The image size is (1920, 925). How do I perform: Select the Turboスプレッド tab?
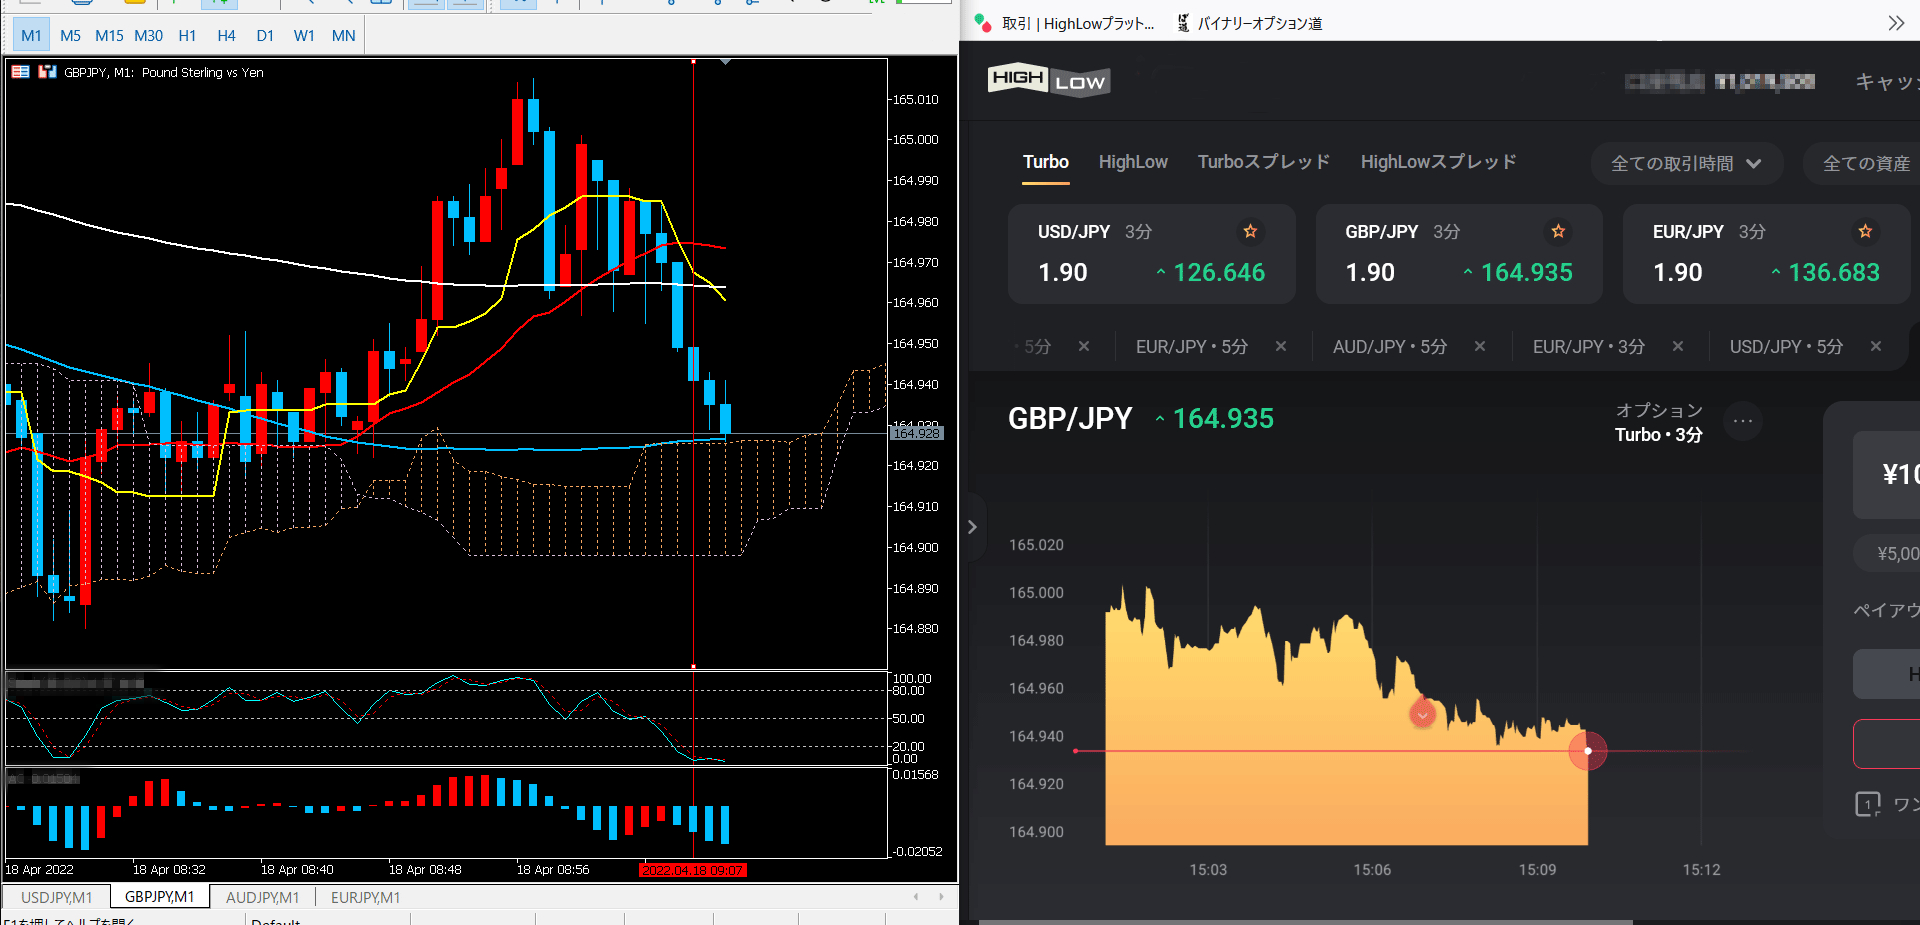[x=1264, y=162]
